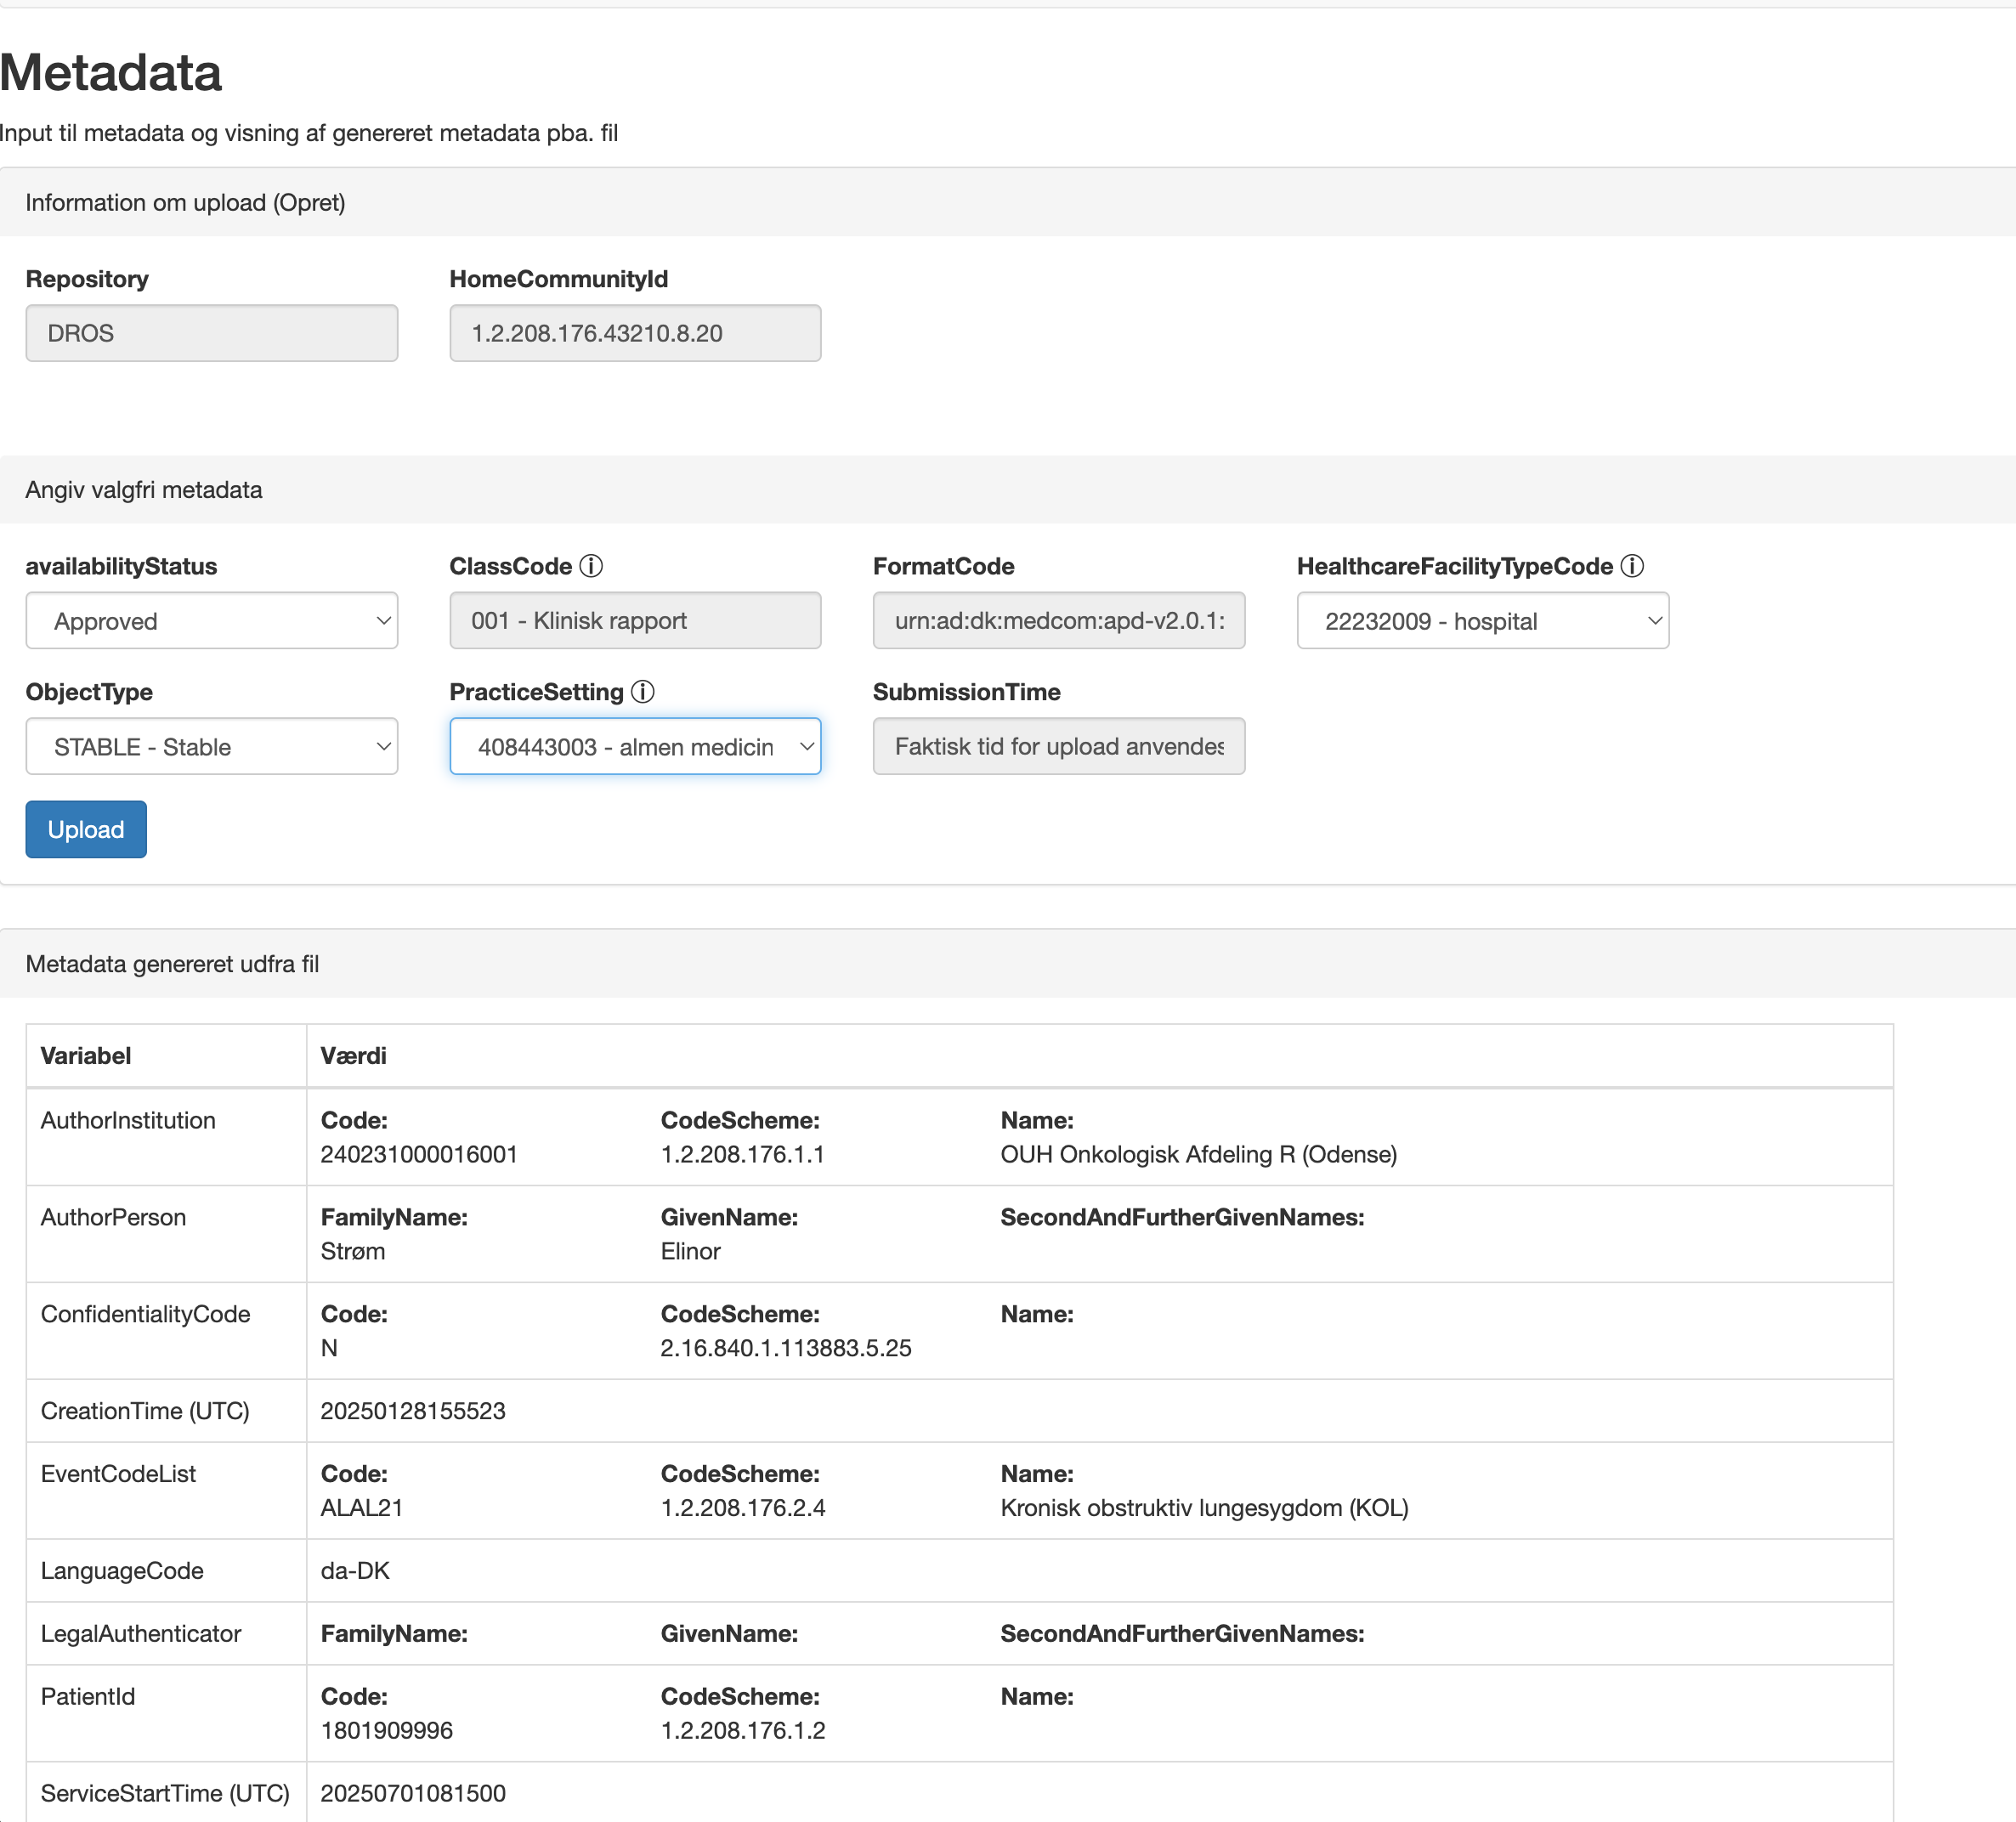Click the Repository DROS field
The height and width of the screenshot is (1822, 2016).
[212, 333]
